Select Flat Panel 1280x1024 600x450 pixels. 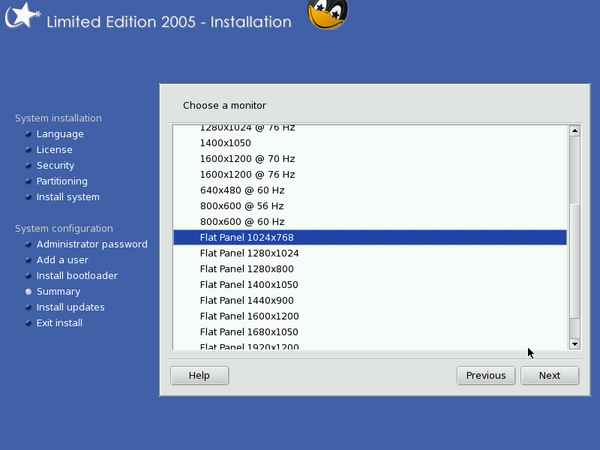pos(370,253)
